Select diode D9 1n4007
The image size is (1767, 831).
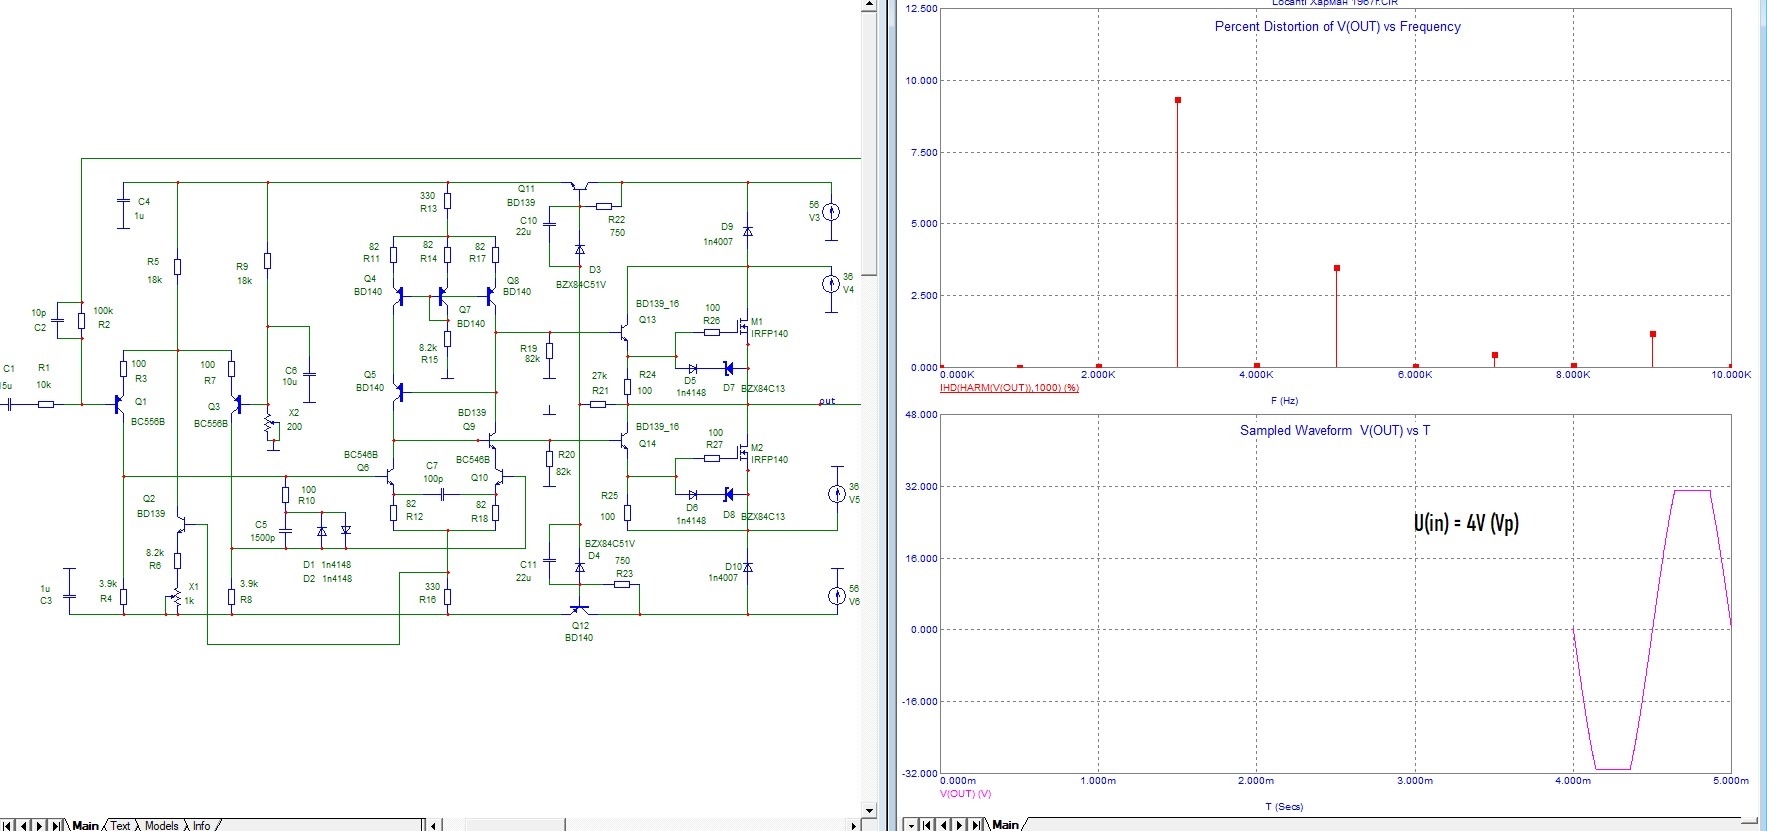748,231
